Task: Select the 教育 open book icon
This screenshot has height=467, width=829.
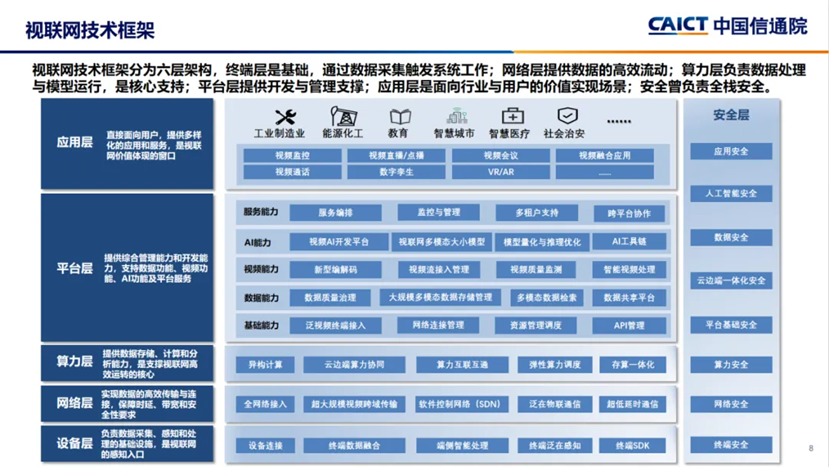Action: [399, 116]
